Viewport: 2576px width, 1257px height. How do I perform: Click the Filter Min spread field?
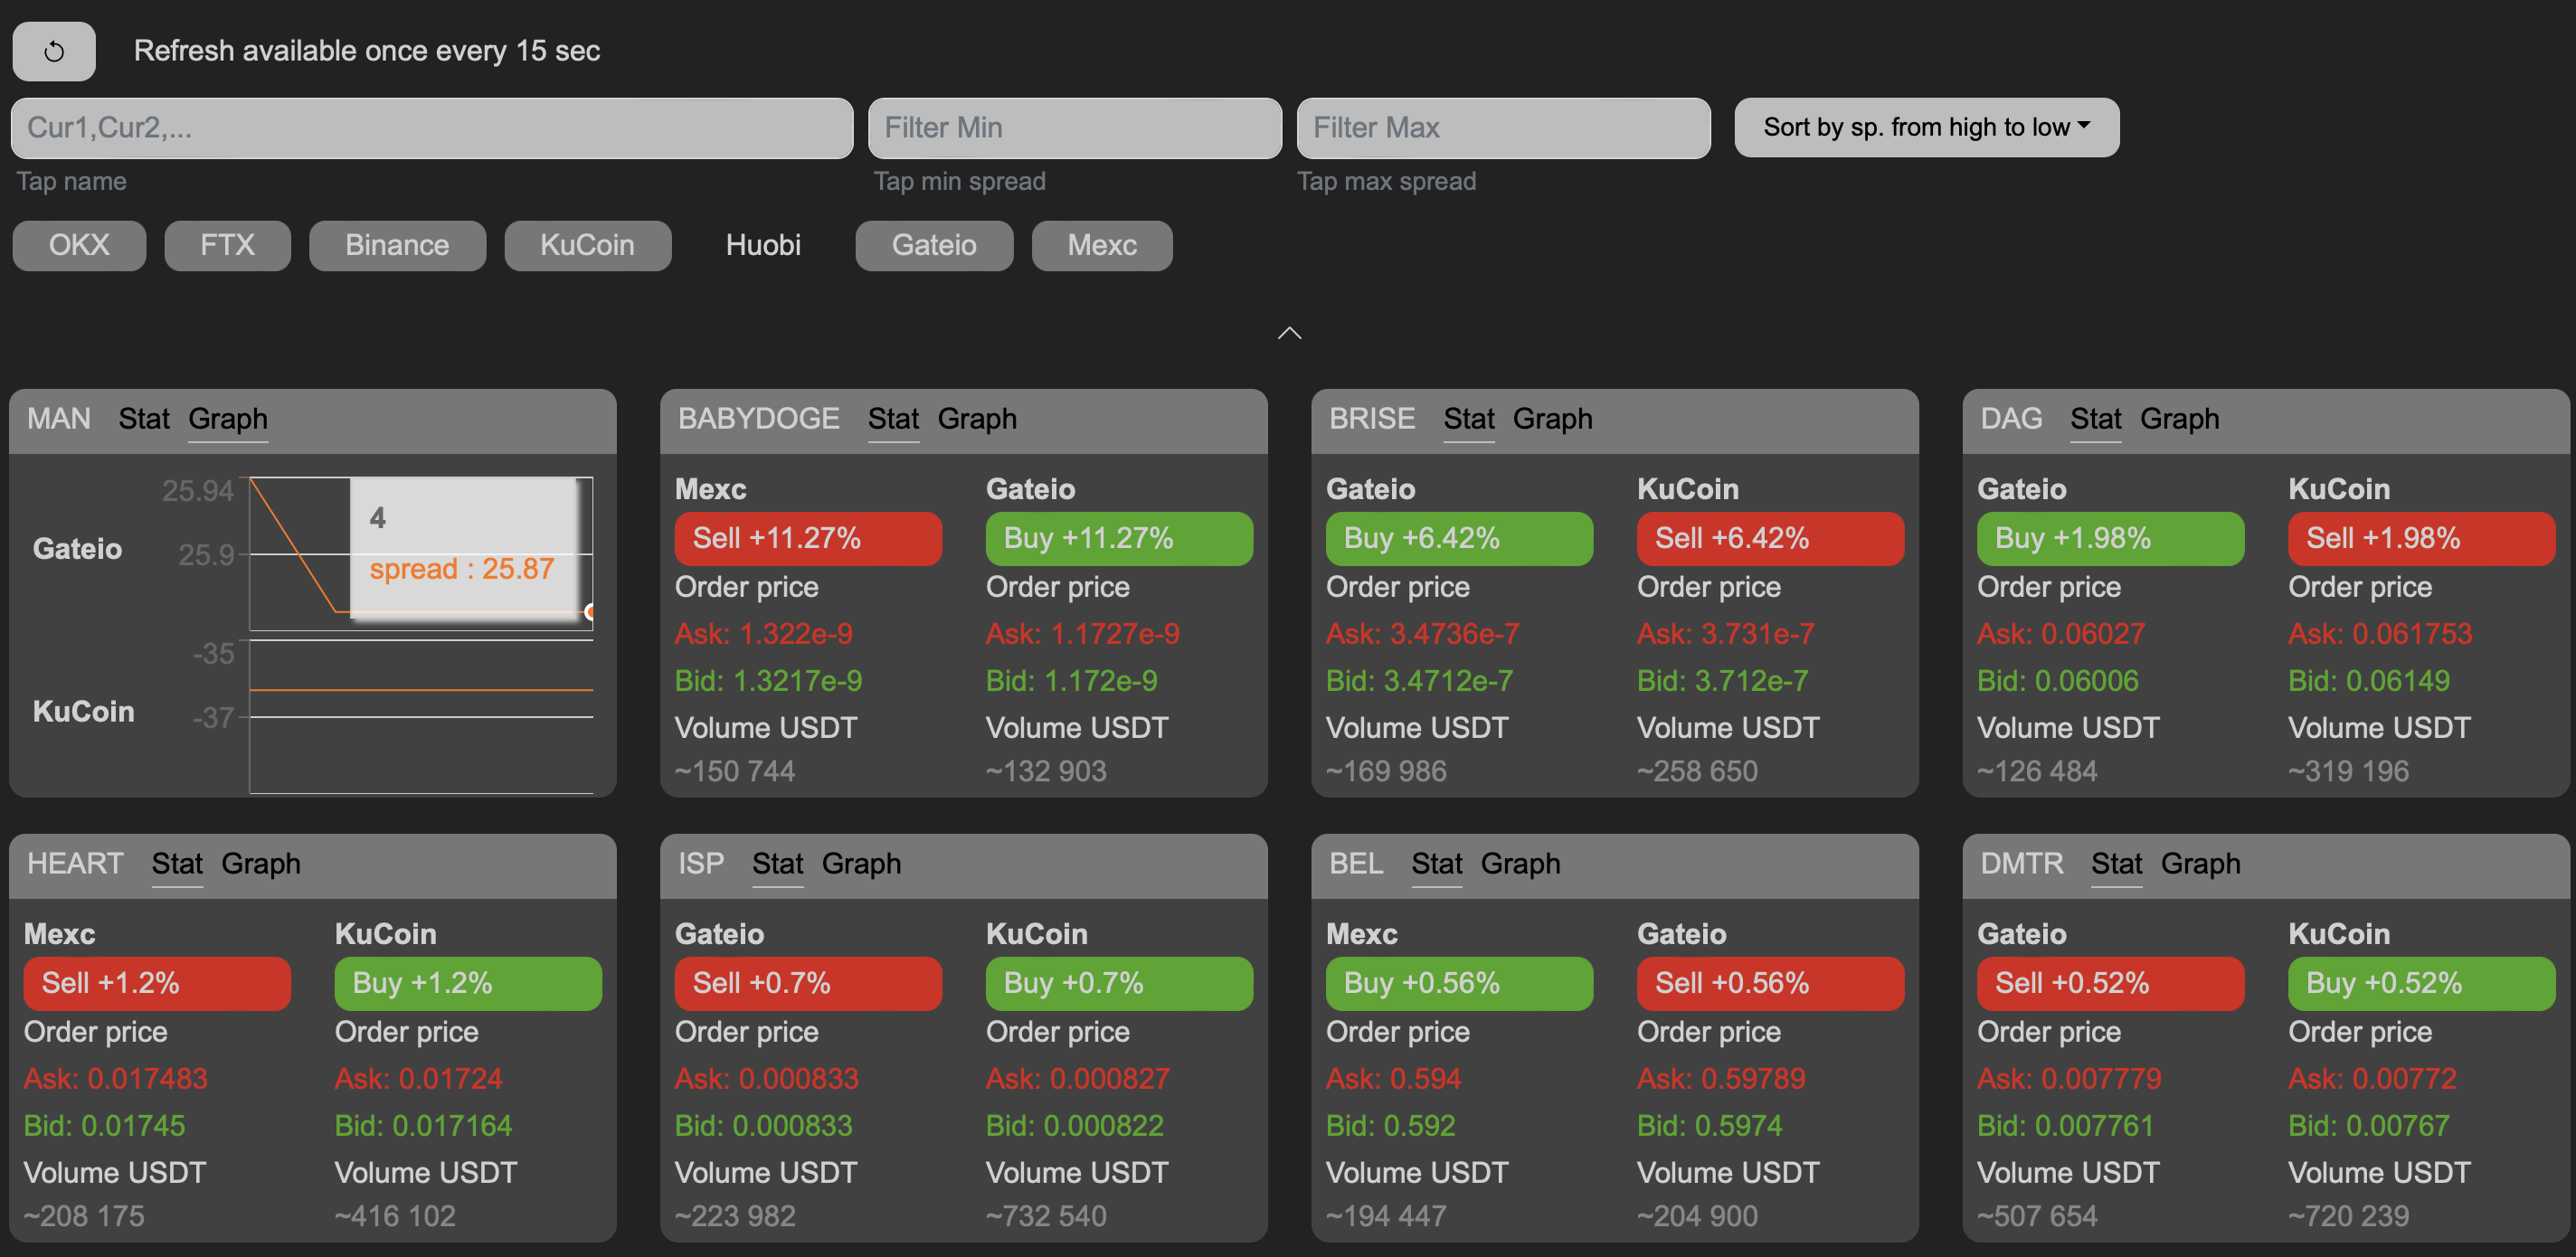click(x=1075, y=127)
